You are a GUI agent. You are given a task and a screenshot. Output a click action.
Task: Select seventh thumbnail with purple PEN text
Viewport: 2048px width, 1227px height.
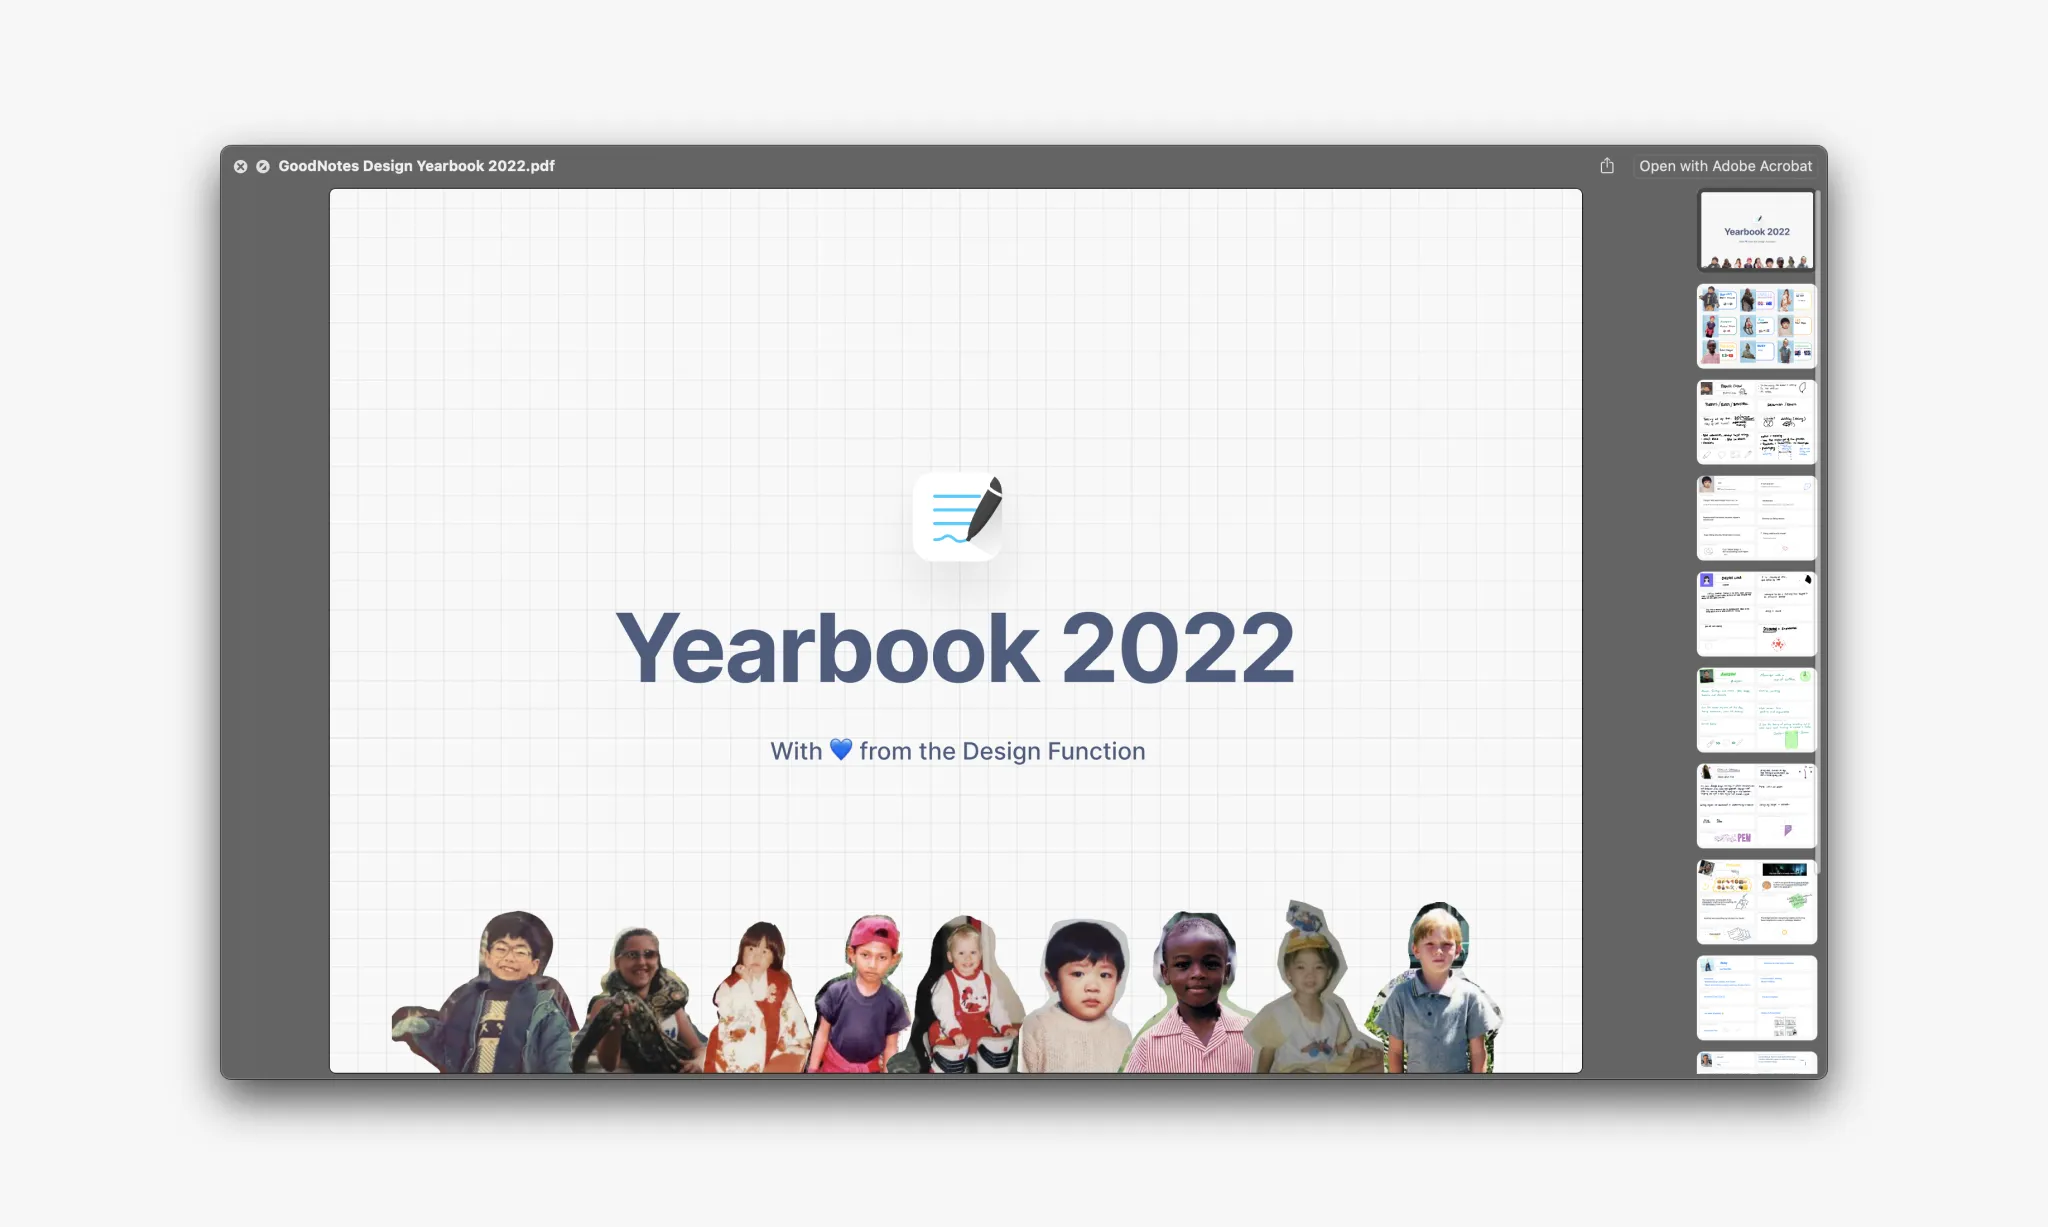(x=1756, y=806)
